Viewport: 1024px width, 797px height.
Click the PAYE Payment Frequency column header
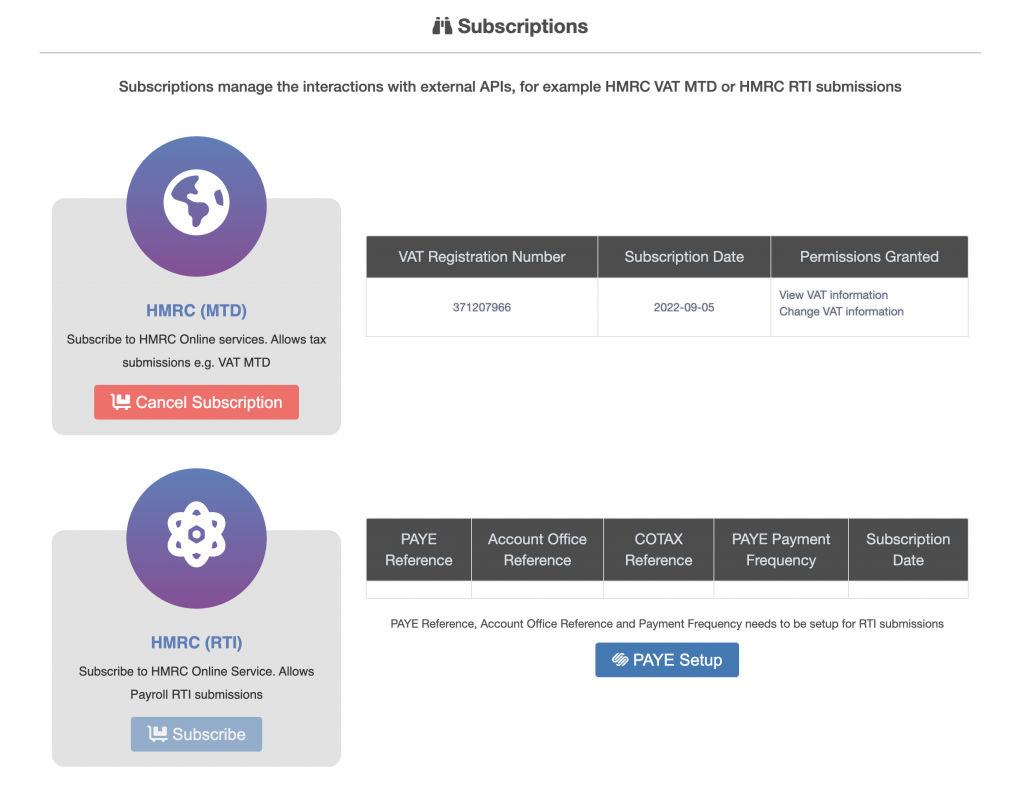pyautogui.click(x=780, y=549)
